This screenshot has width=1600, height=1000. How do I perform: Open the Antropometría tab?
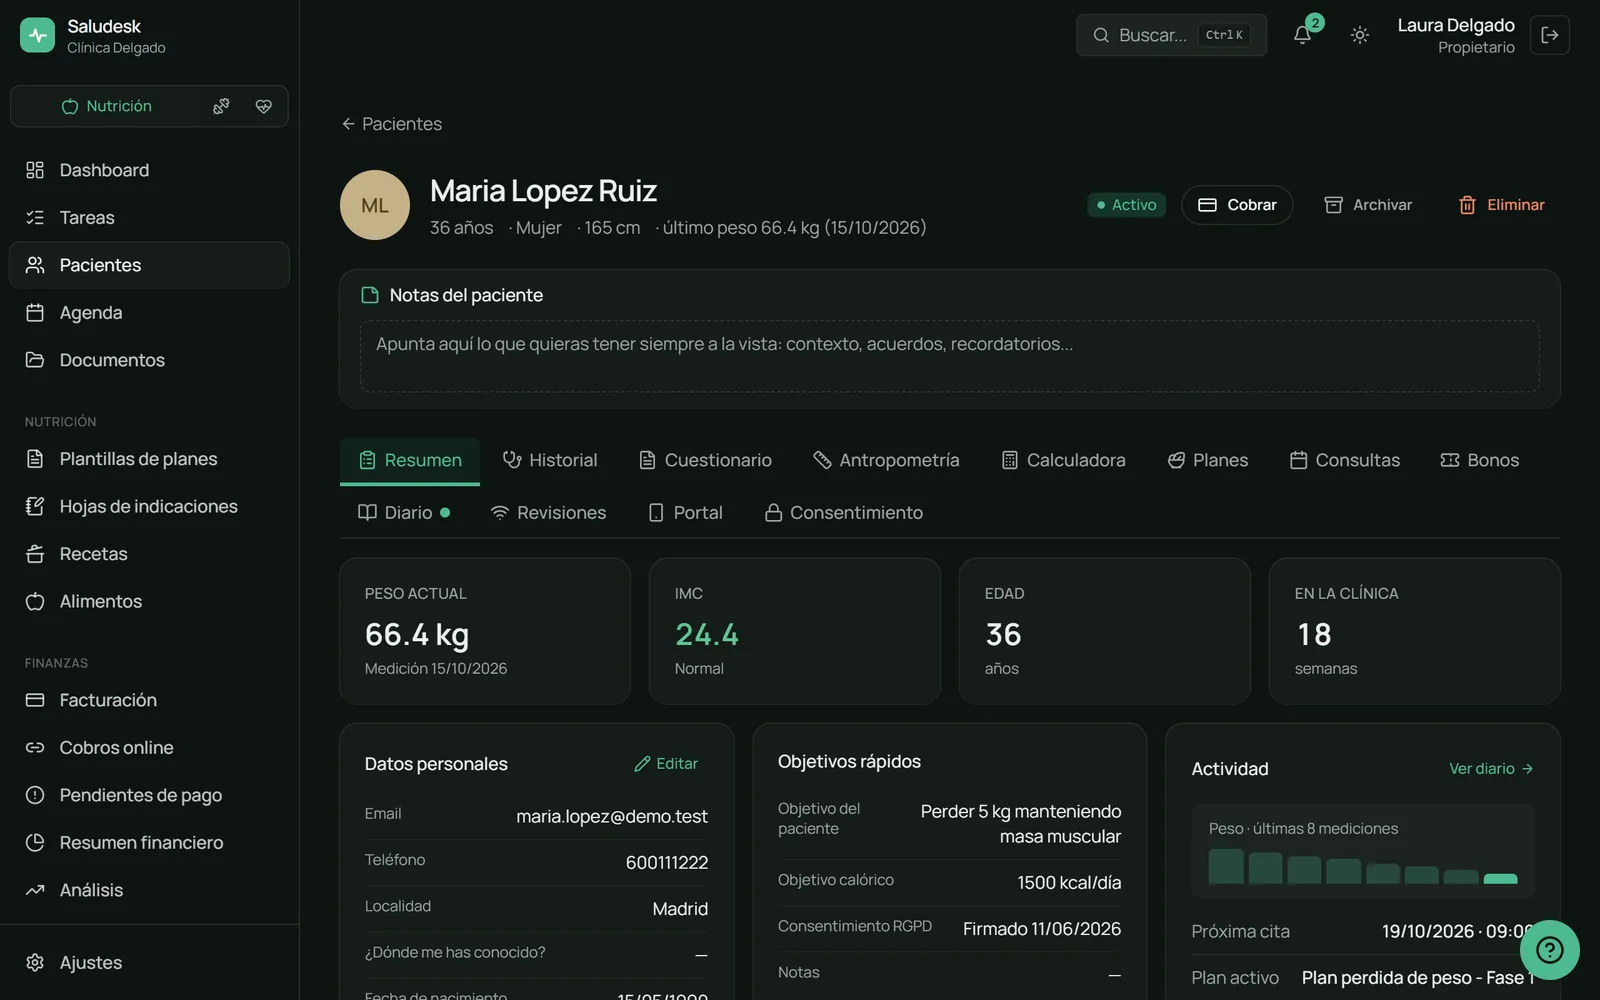pyautogui.click(x=886, y=460)
